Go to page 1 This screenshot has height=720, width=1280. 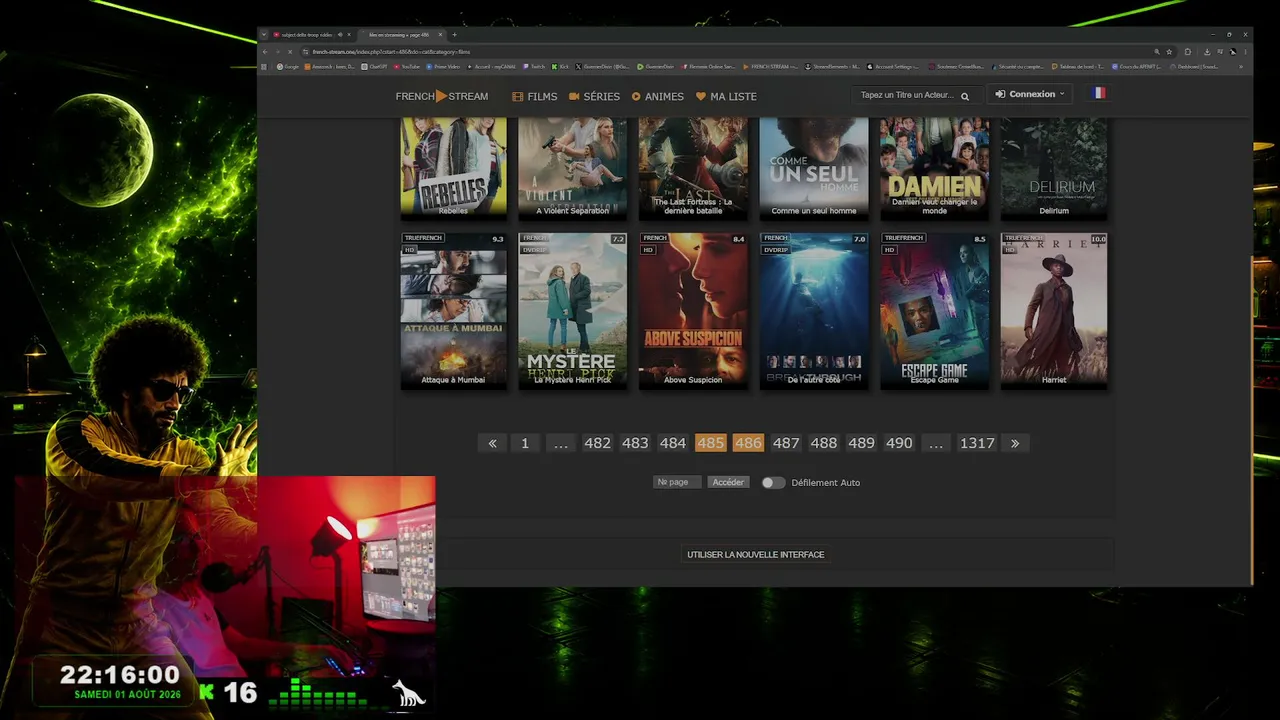525,443
